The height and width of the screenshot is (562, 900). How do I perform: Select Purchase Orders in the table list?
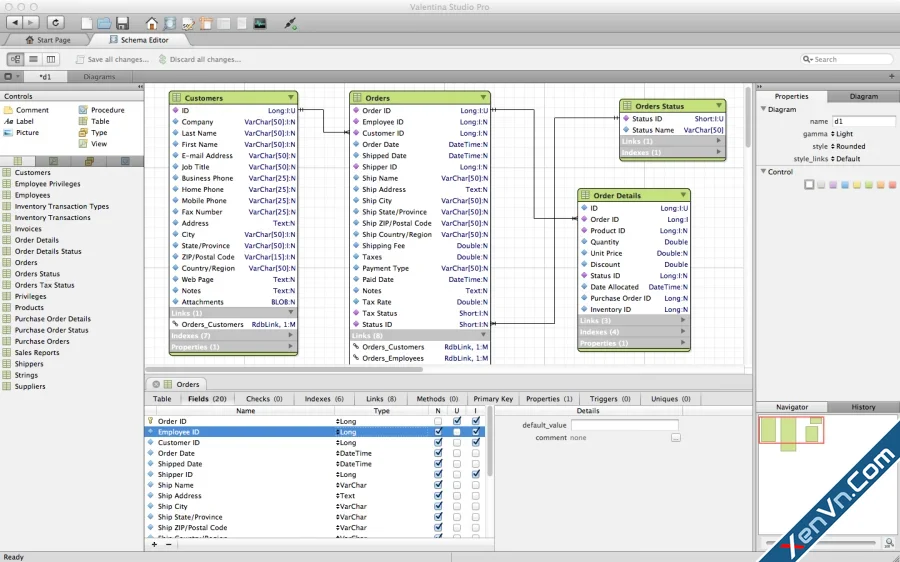42,341
